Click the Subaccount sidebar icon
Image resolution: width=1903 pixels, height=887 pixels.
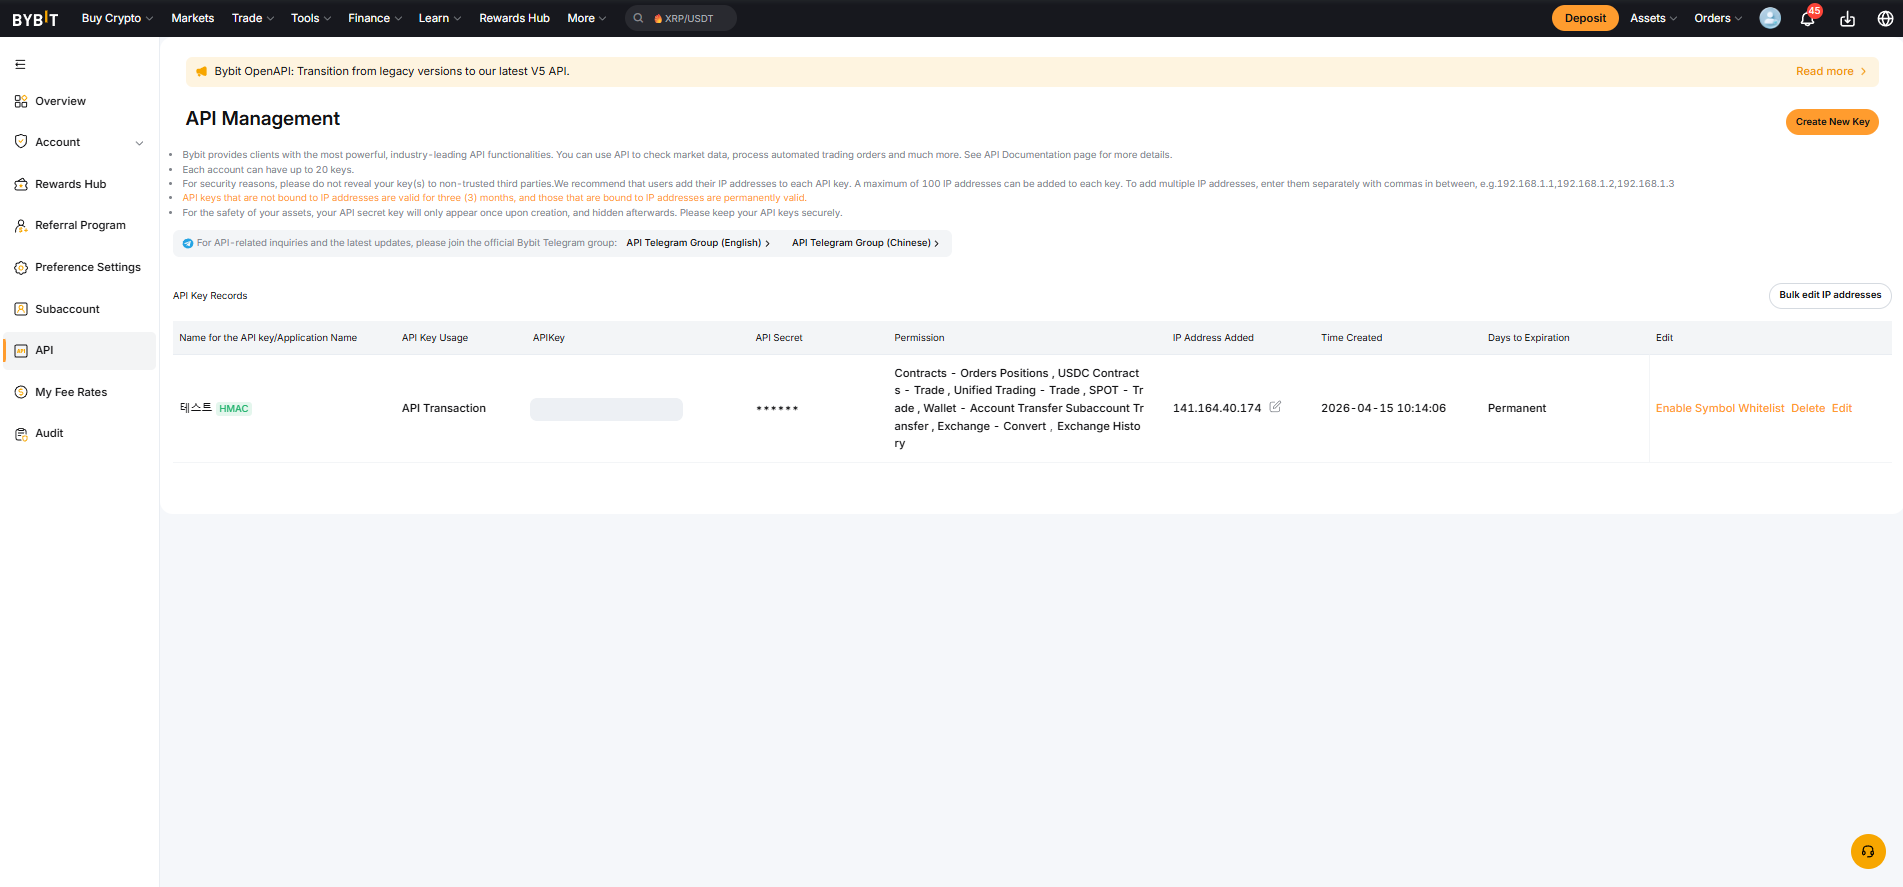[21, 309]
